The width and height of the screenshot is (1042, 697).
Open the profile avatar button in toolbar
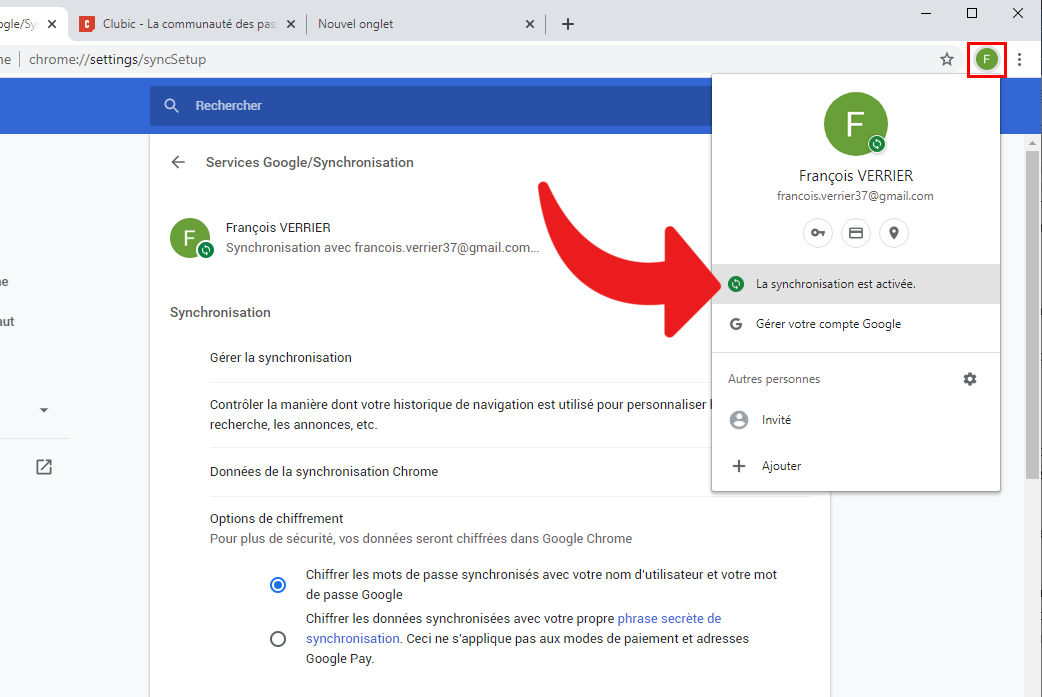pyautogui.click(x=986, y=60)
